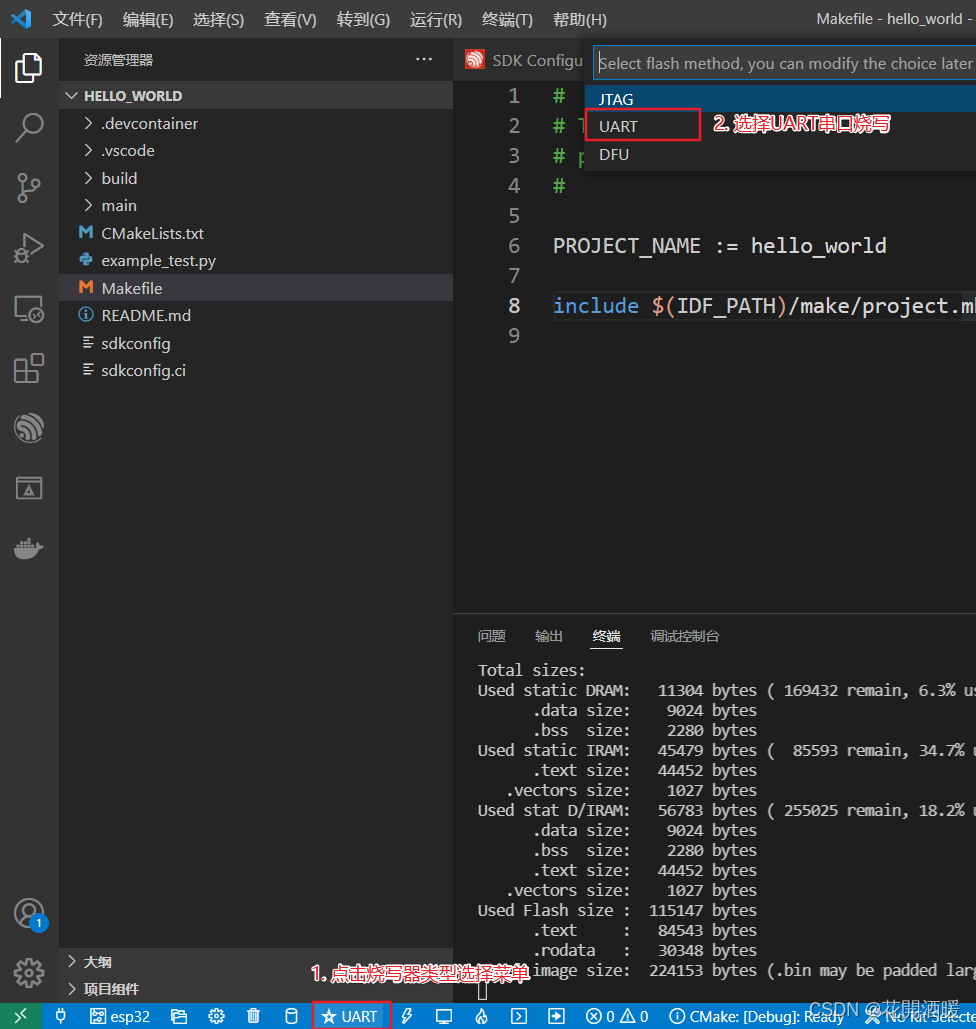Switch to the SDK Configuration editor tab
Viewport: 976px width, 1029px height.
tap(522, 60)
